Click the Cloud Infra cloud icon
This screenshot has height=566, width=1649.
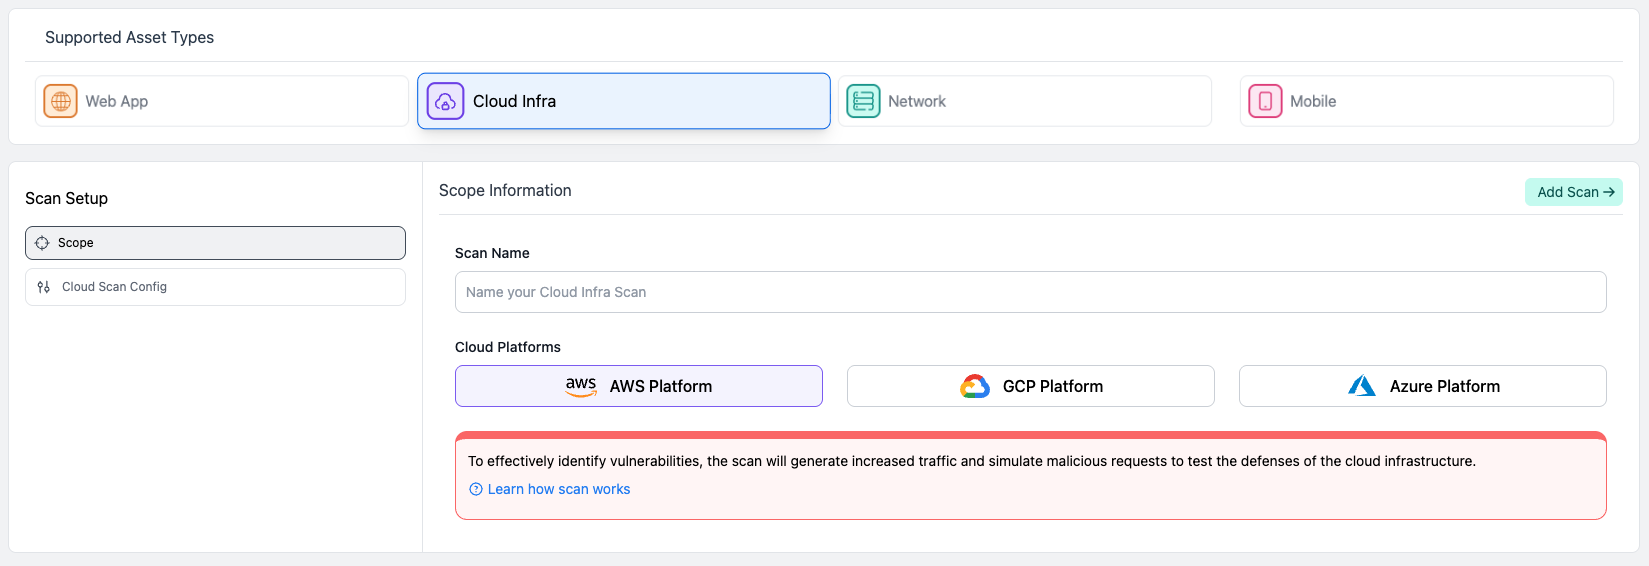pos(445,101)
